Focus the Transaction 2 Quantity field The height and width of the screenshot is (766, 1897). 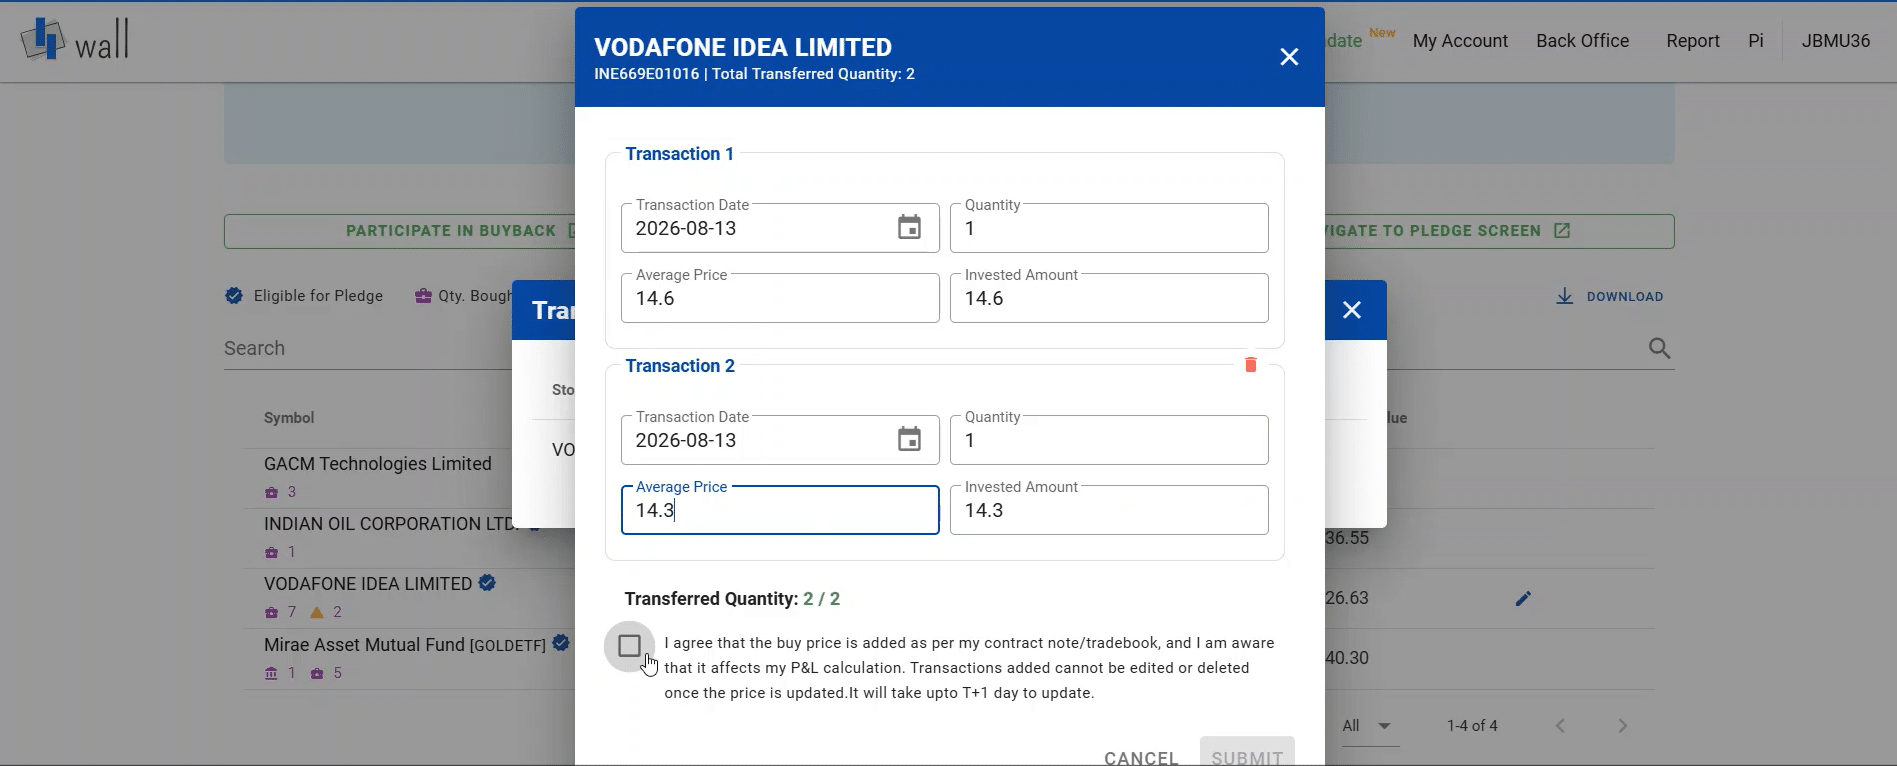[x=1109, y=440]
